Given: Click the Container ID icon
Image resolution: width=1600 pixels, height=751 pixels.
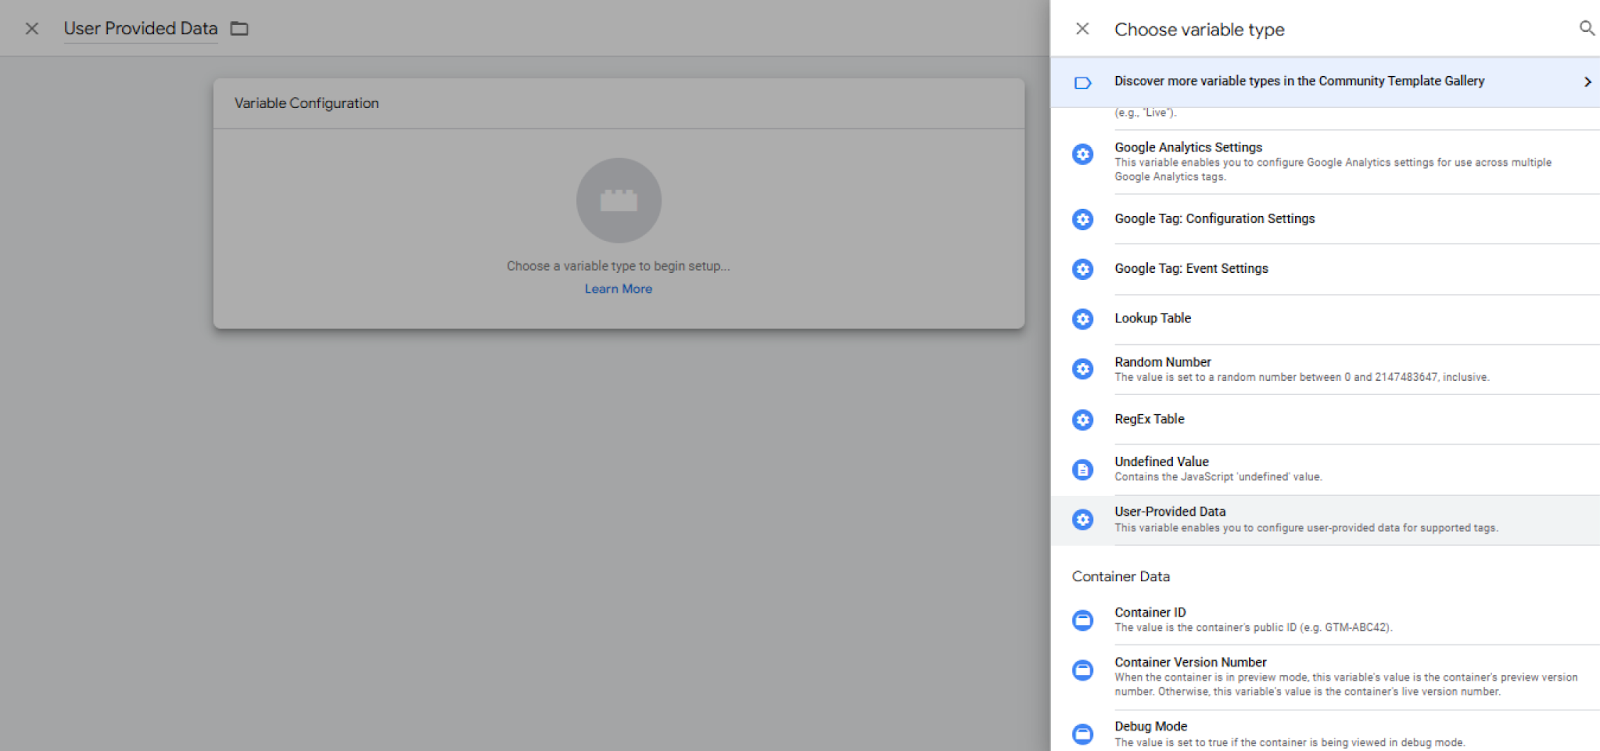Looking at the screenshot, I should pos(1083,620).
